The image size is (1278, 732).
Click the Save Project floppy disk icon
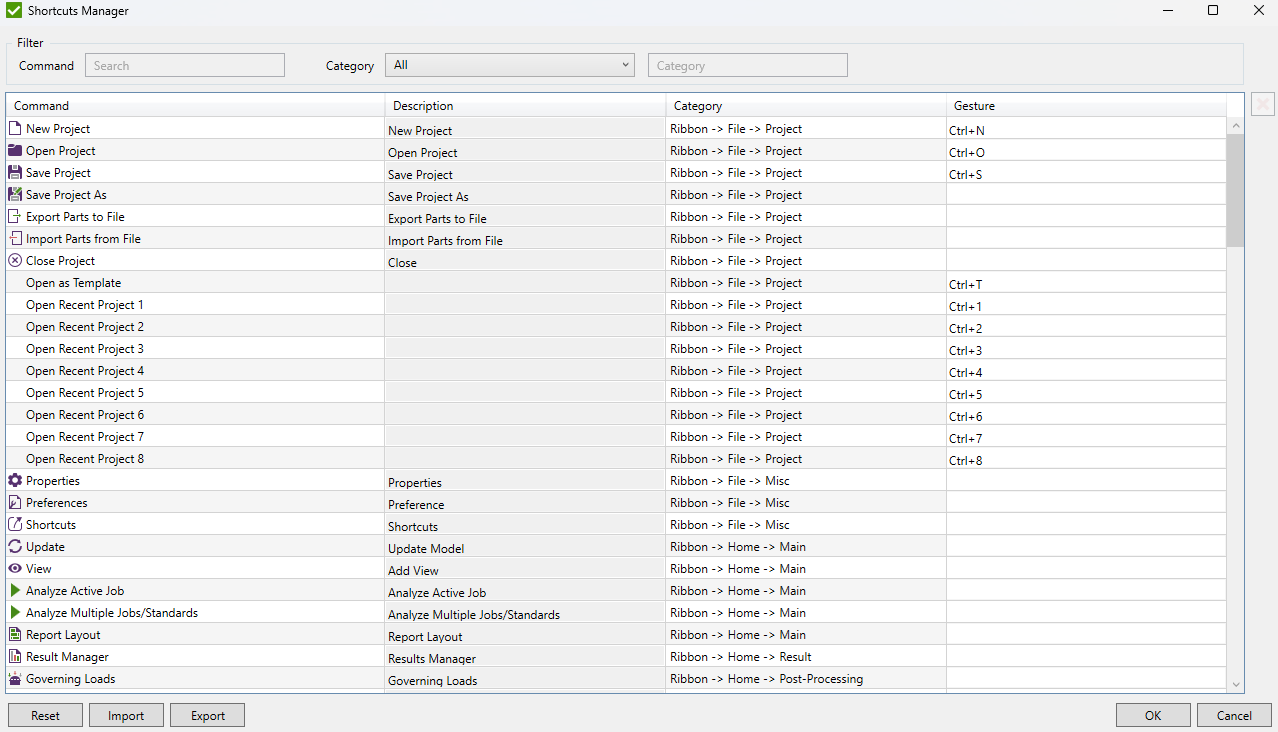15,172
